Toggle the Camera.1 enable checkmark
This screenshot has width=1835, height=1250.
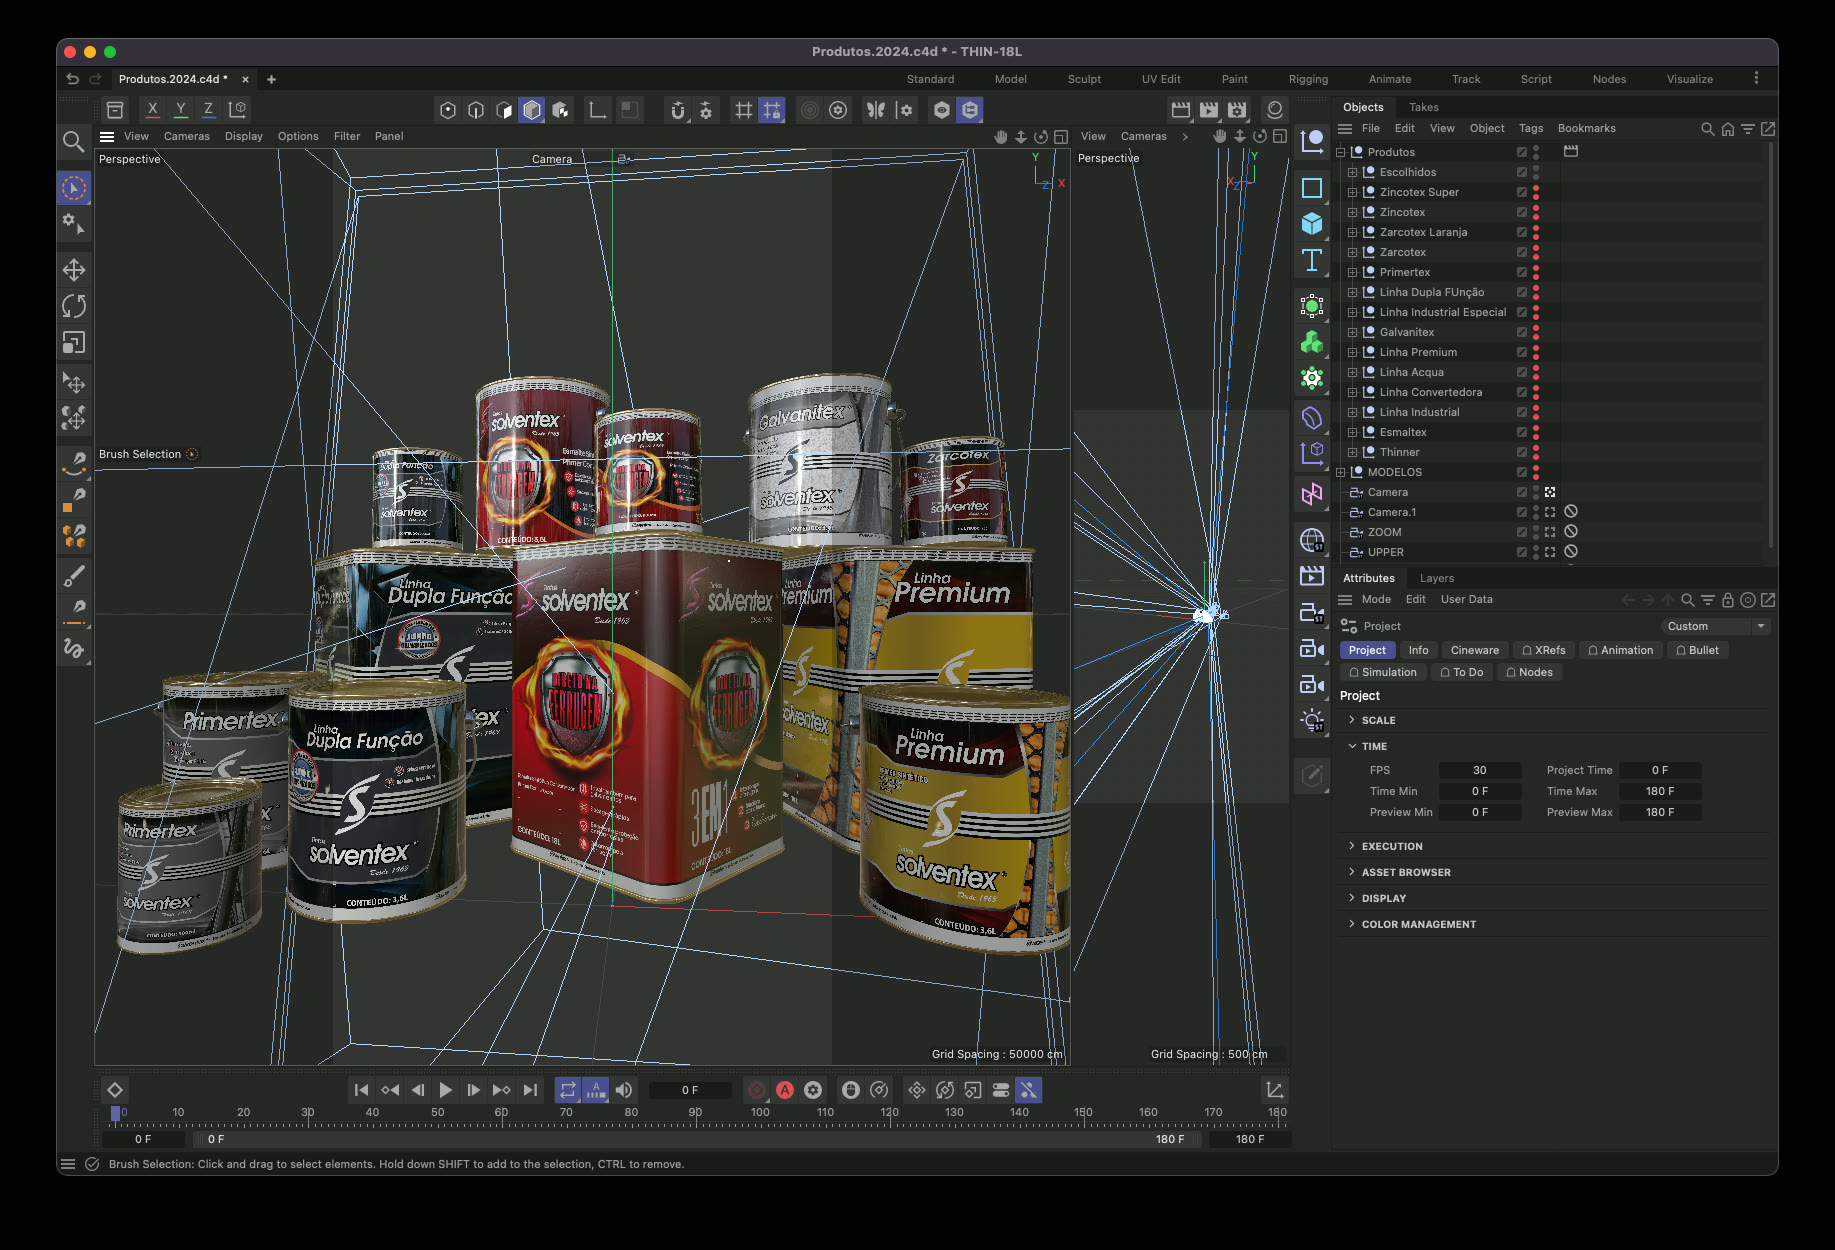(1521, 512)
